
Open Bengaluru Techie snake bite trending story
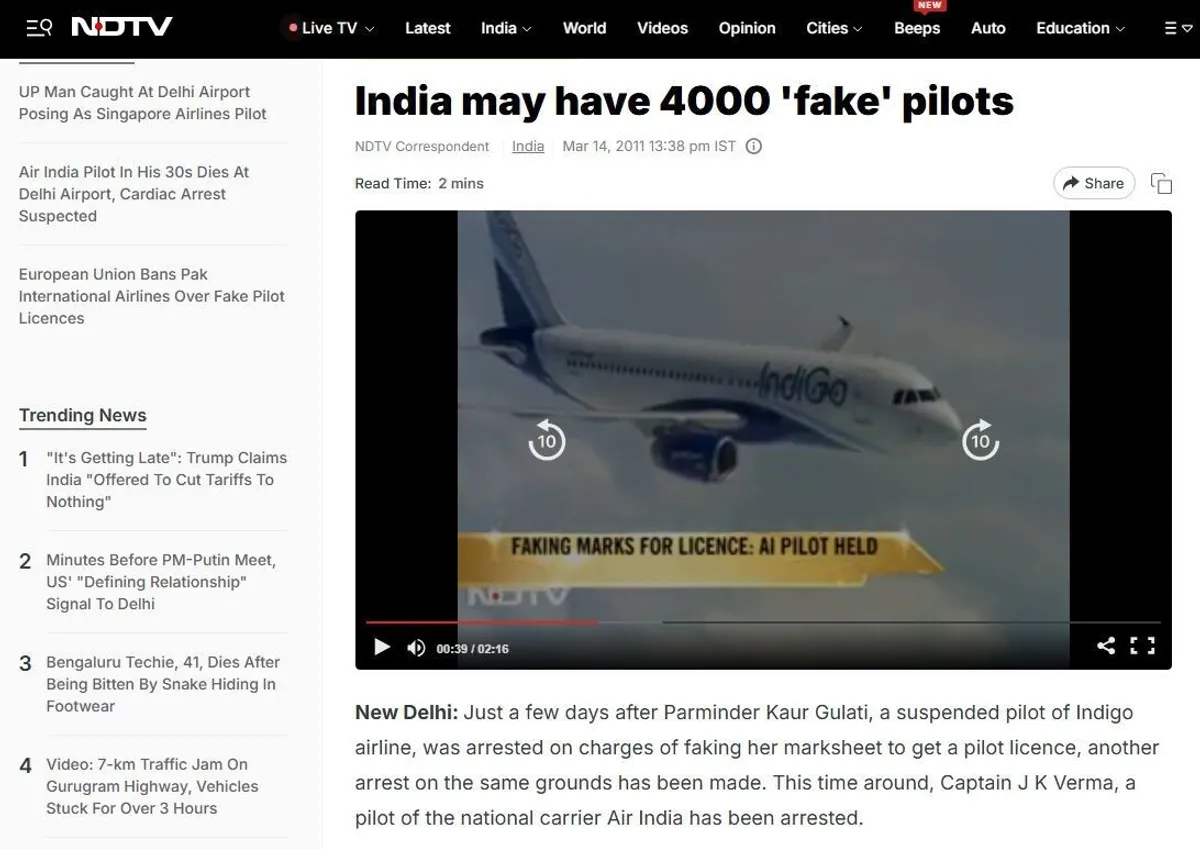tap(161, 684)
